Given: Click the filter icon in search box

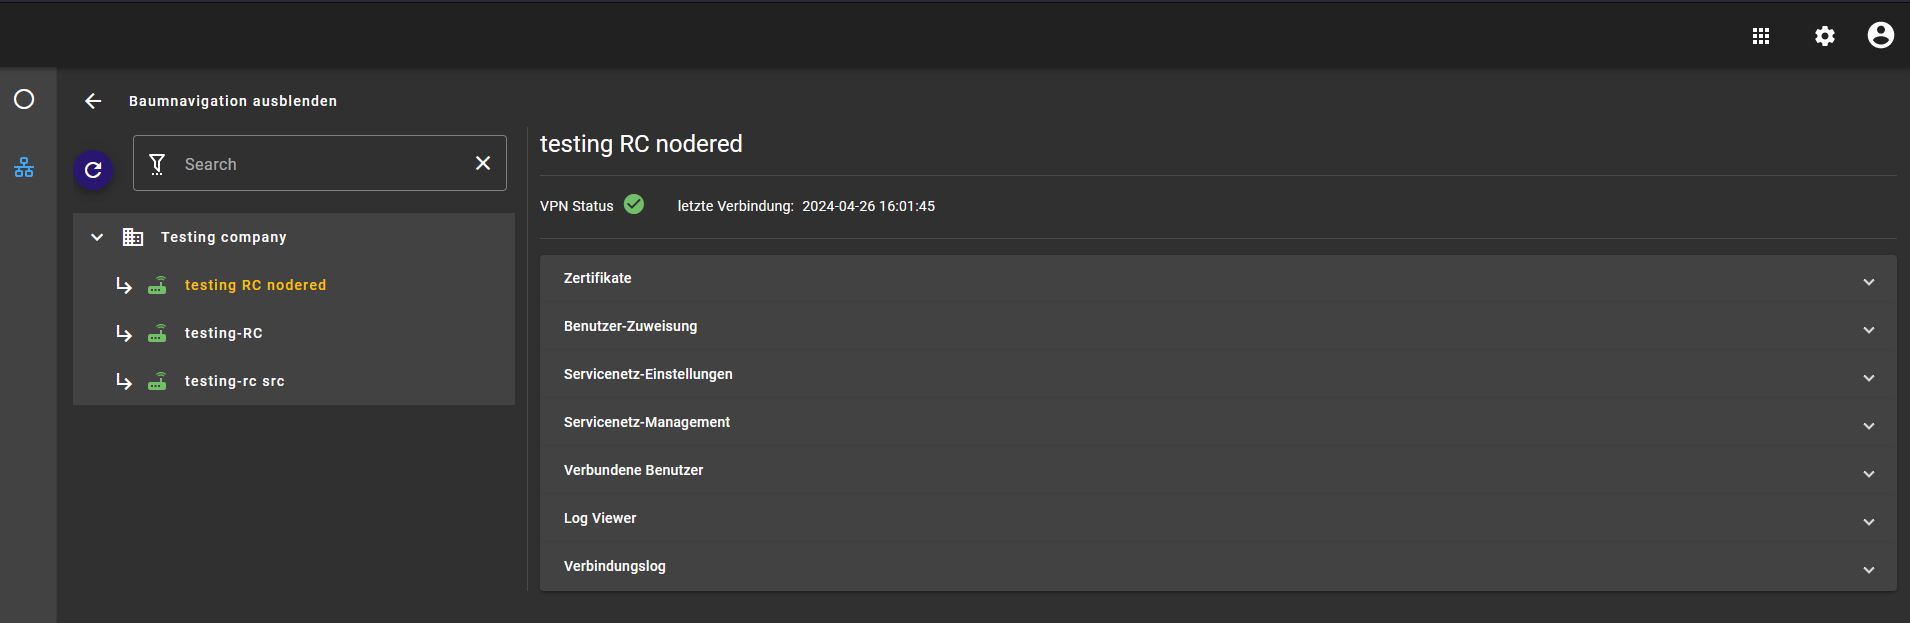Looking at the screenshot, I should click(x=157, y=164).
